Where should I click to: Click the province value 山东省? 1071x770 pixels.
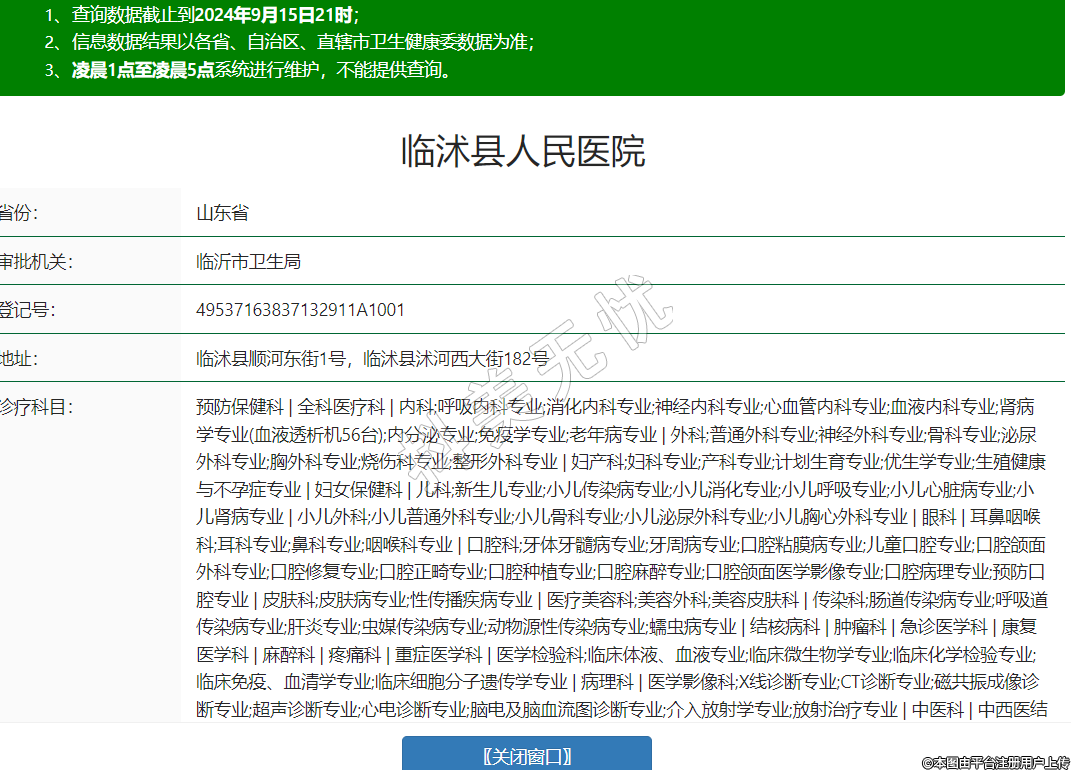pyautogui.click(x=222, y=213)
